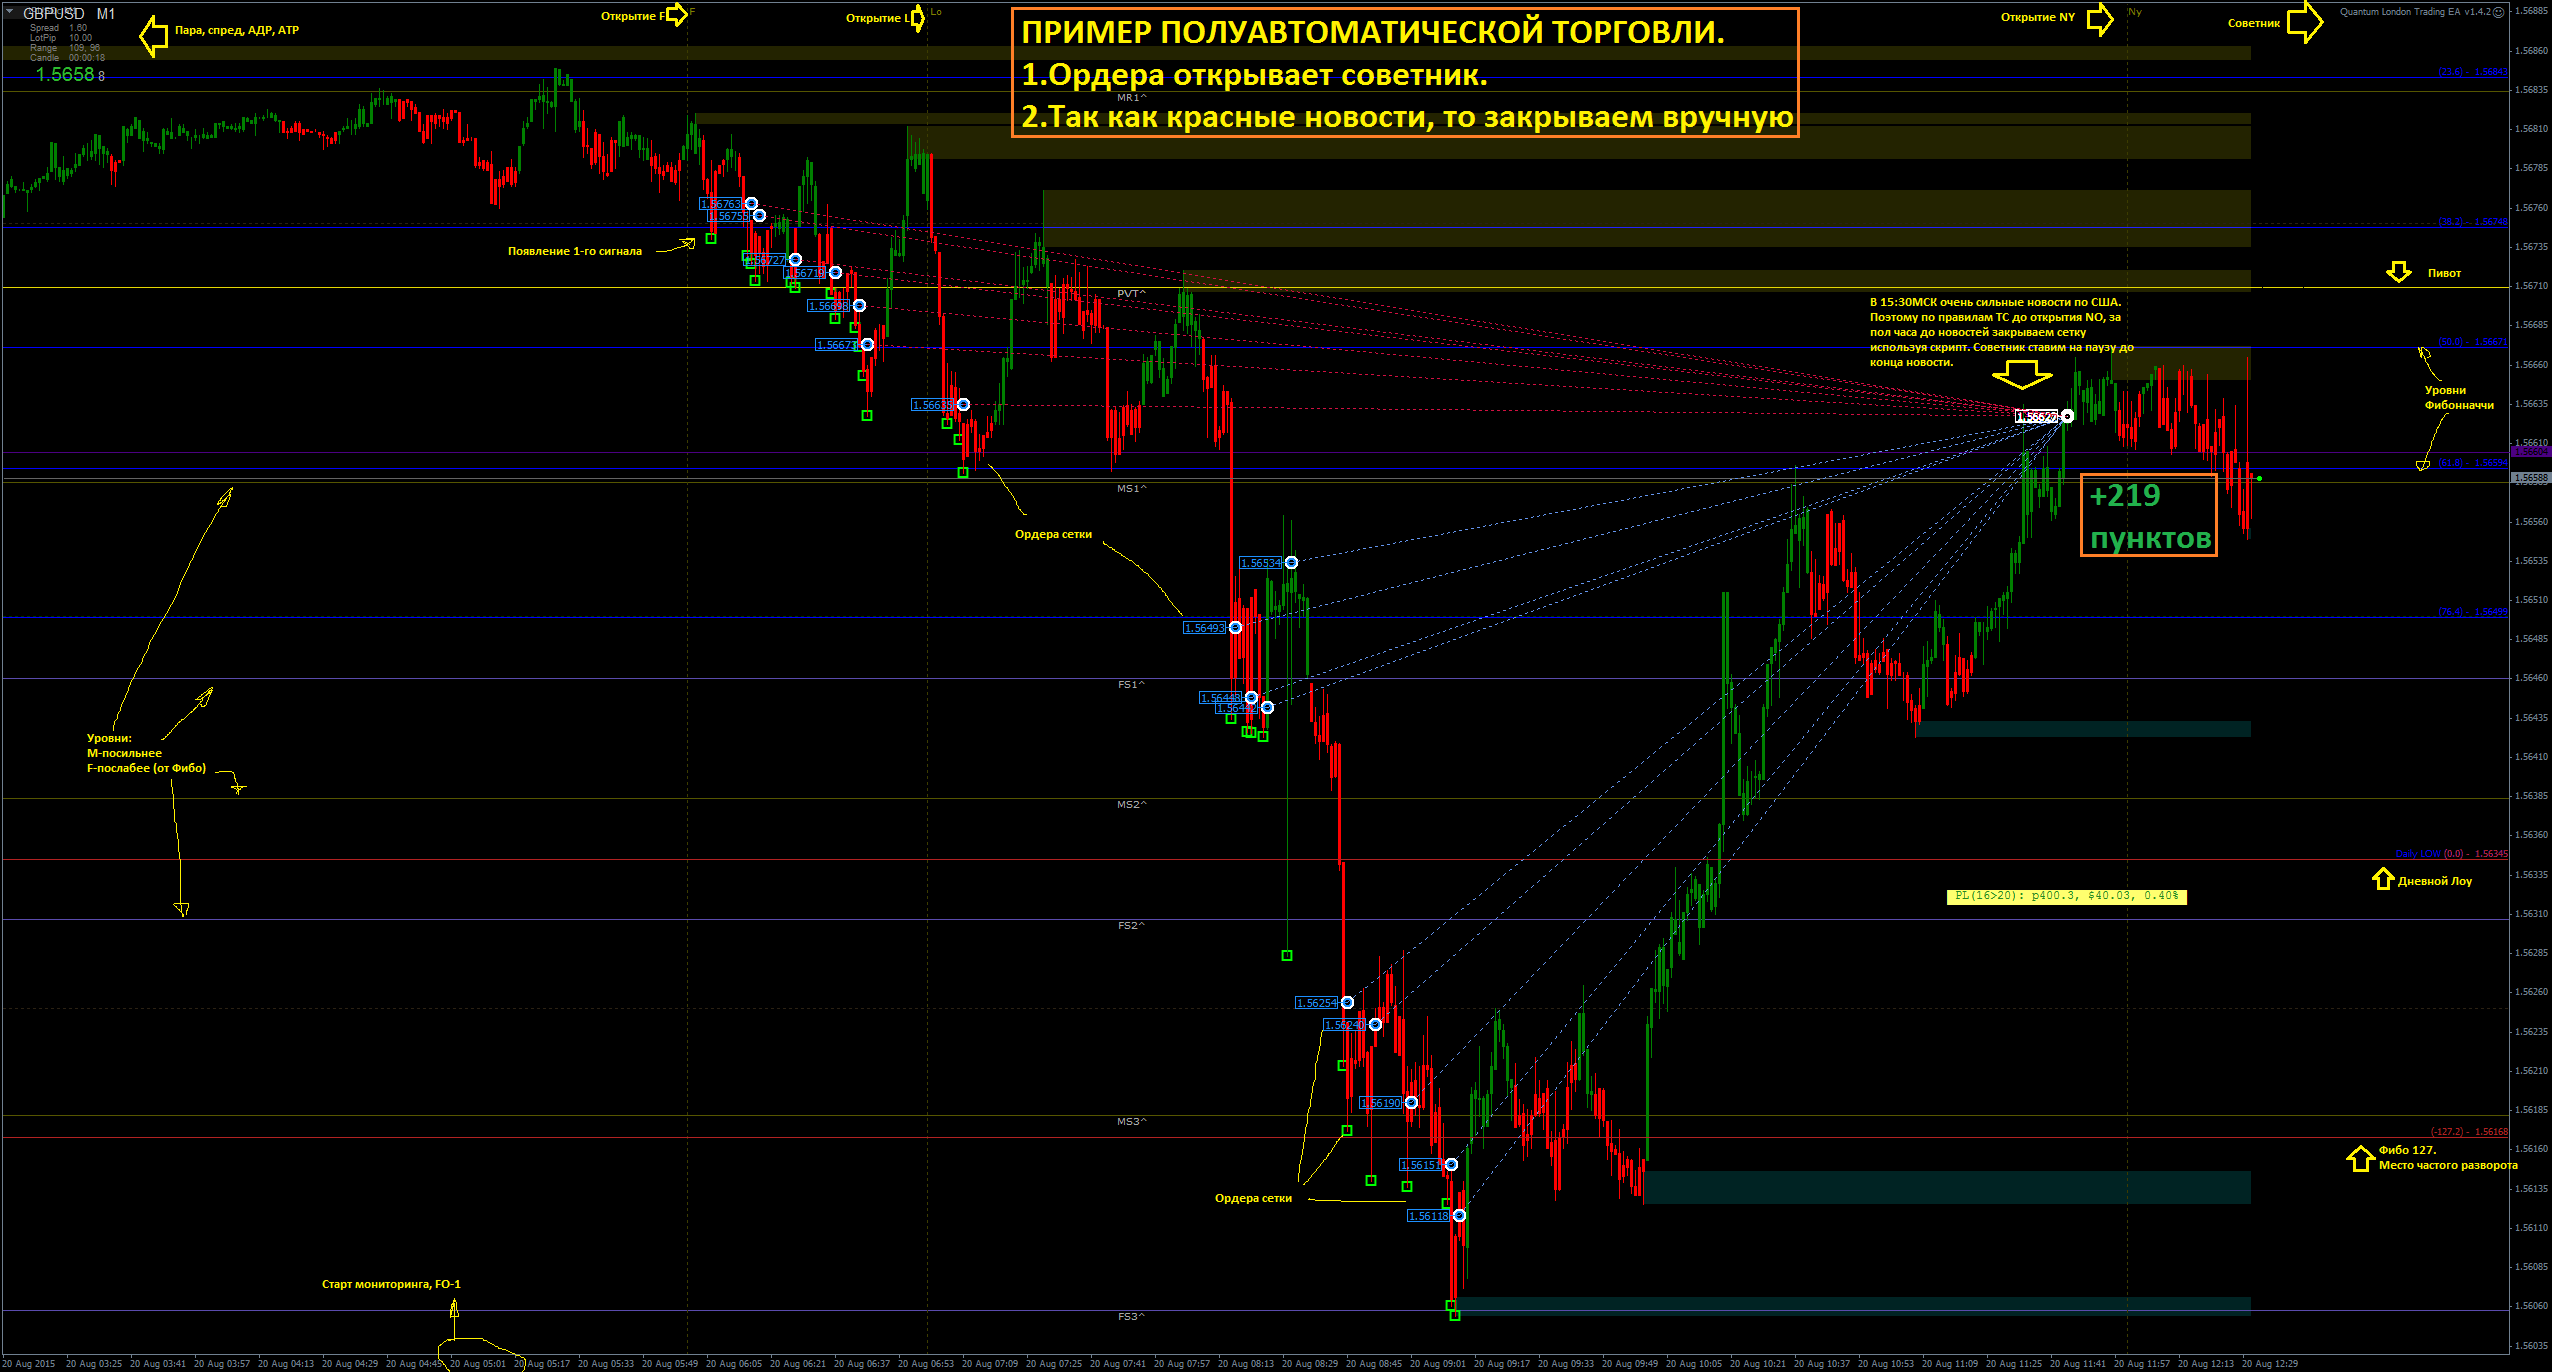Click the Daily LOW (0.0) - 1.56345 label
The height and width of the screenshot is (1372, 2552).
click(x=2451, y=854)
